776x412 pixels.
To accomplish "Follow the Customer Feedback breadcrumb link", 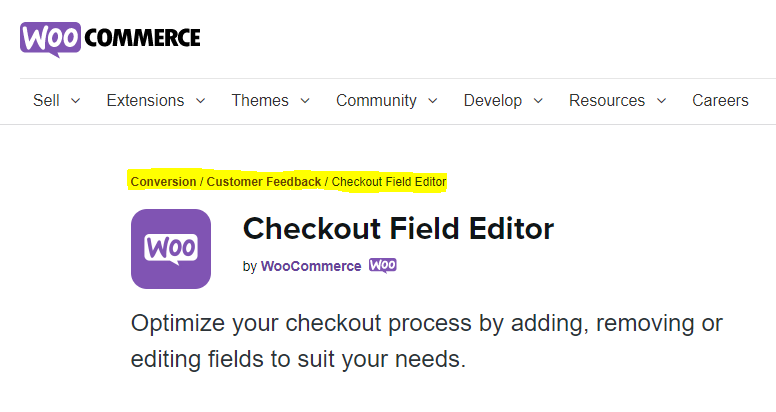I will coord(264,182).
